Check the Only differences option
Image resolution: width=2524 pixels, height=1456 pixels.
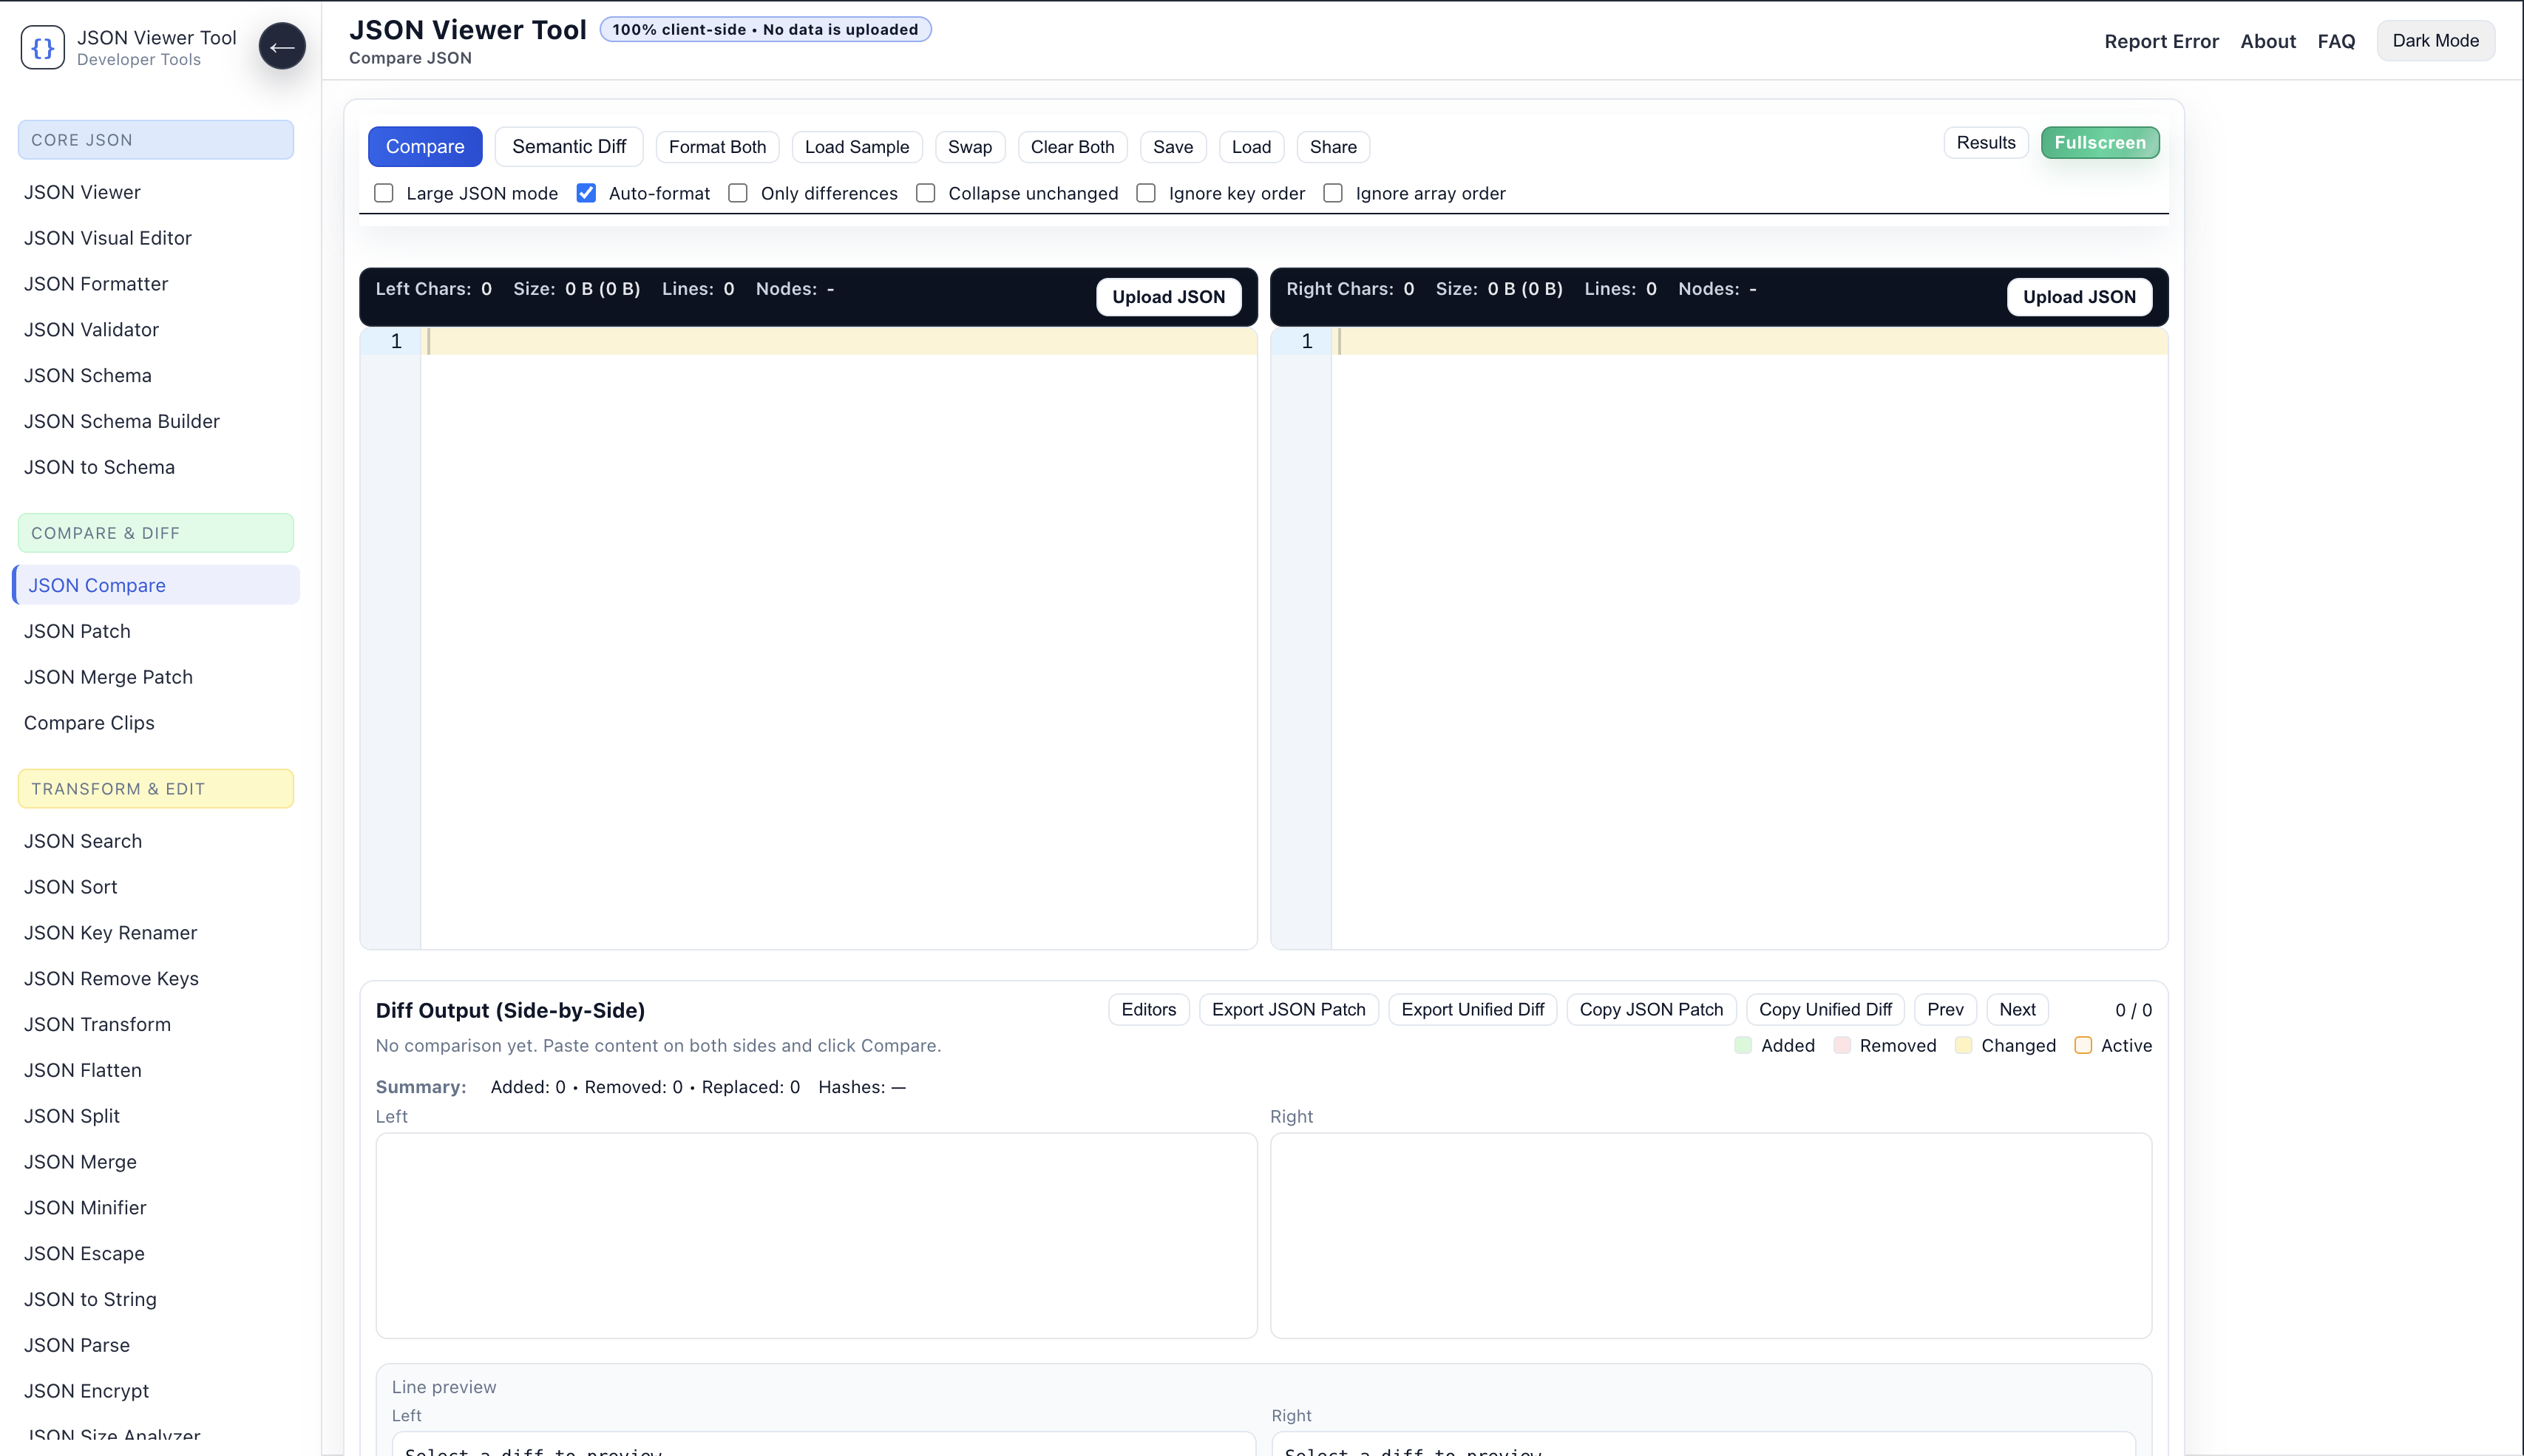[x=738, y=193]
